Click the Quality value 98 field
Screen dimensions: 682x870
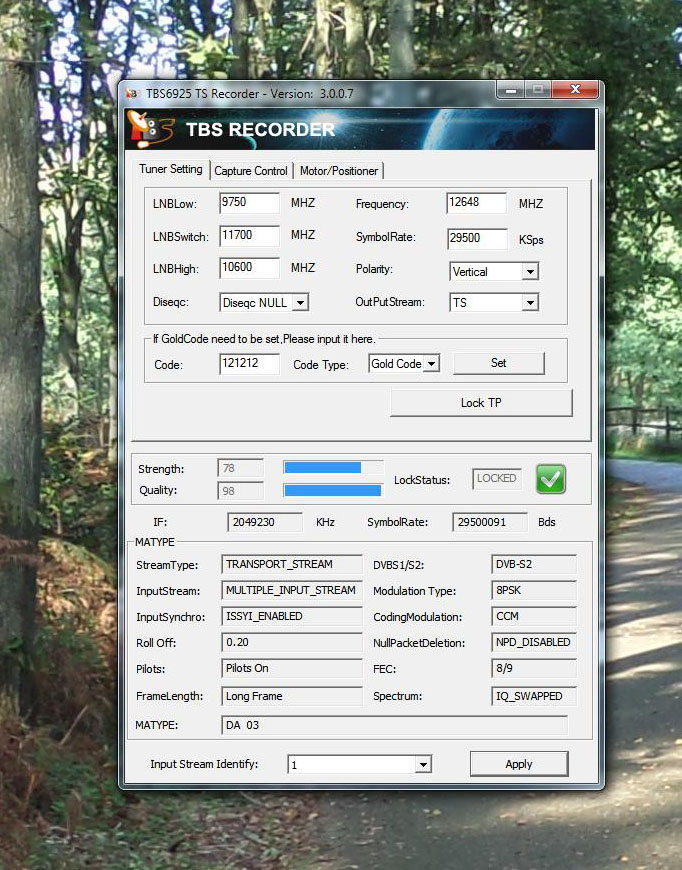tap(240, 491)
